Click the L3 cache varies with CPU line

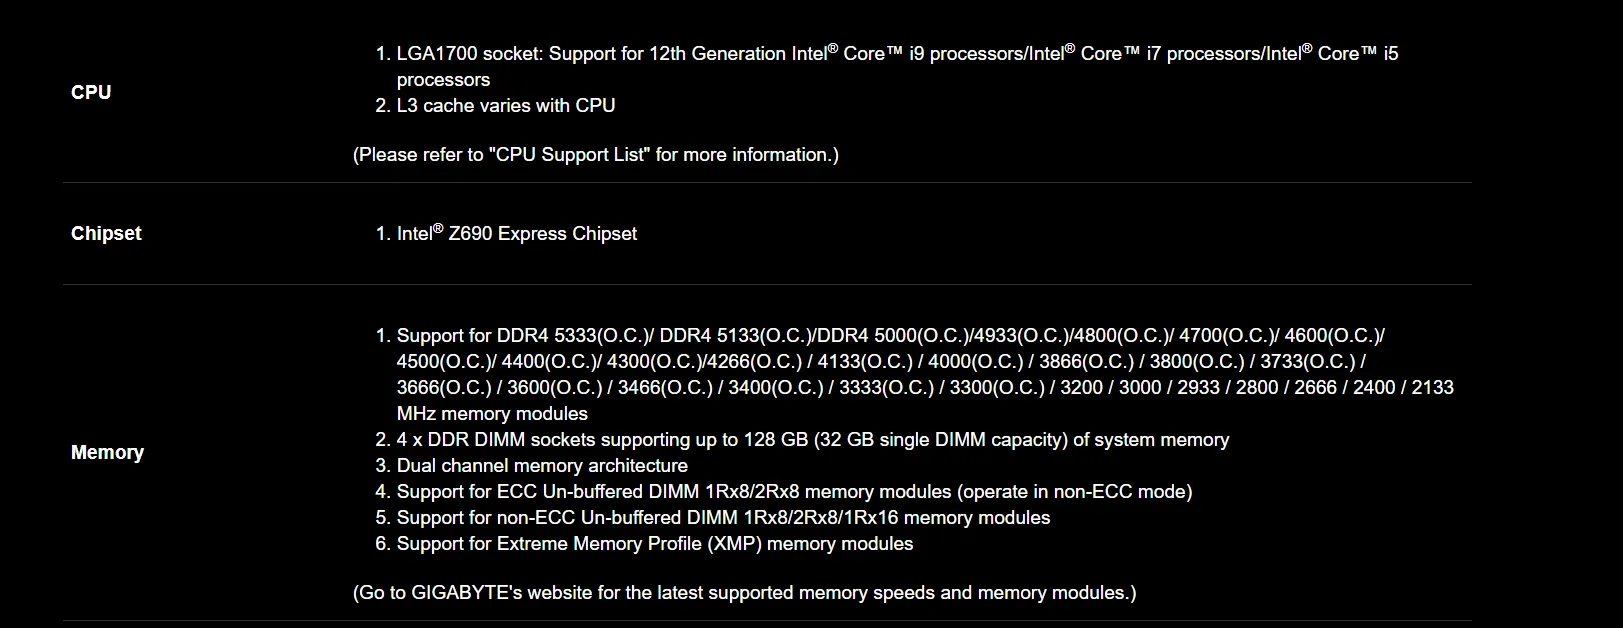point(506,105)
